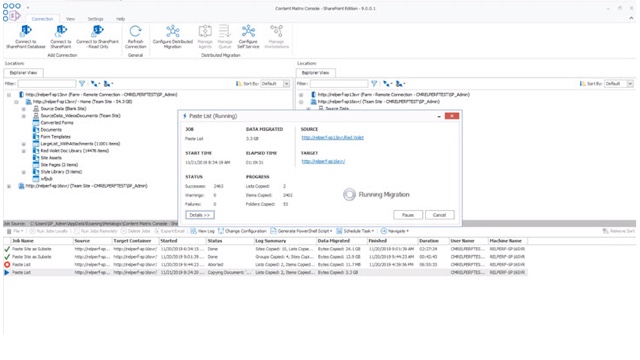Image resolution: width=640 pixels, height=360 pixels.
Task: Click filter funnel icon in left explorer
Action: click(x=82, y=84)
